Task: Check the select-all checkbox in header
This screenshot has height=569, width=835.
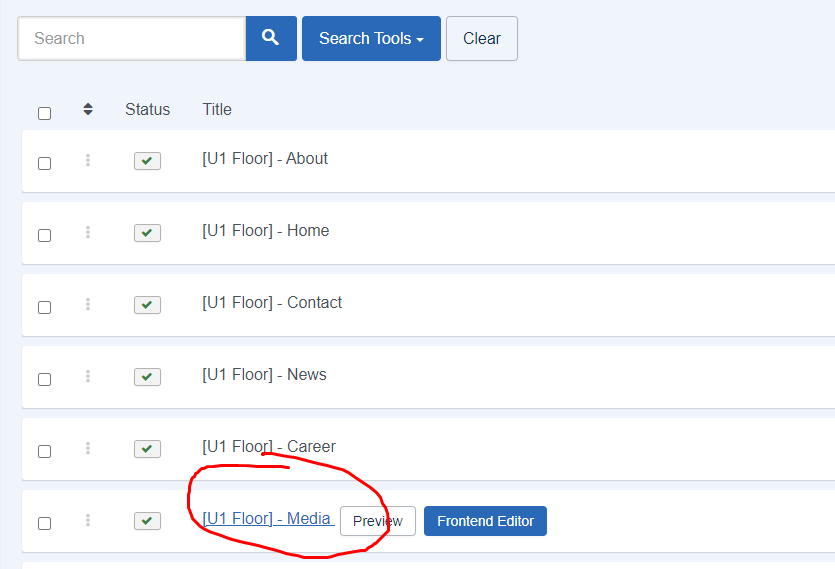Action: [x=45, y=113]
